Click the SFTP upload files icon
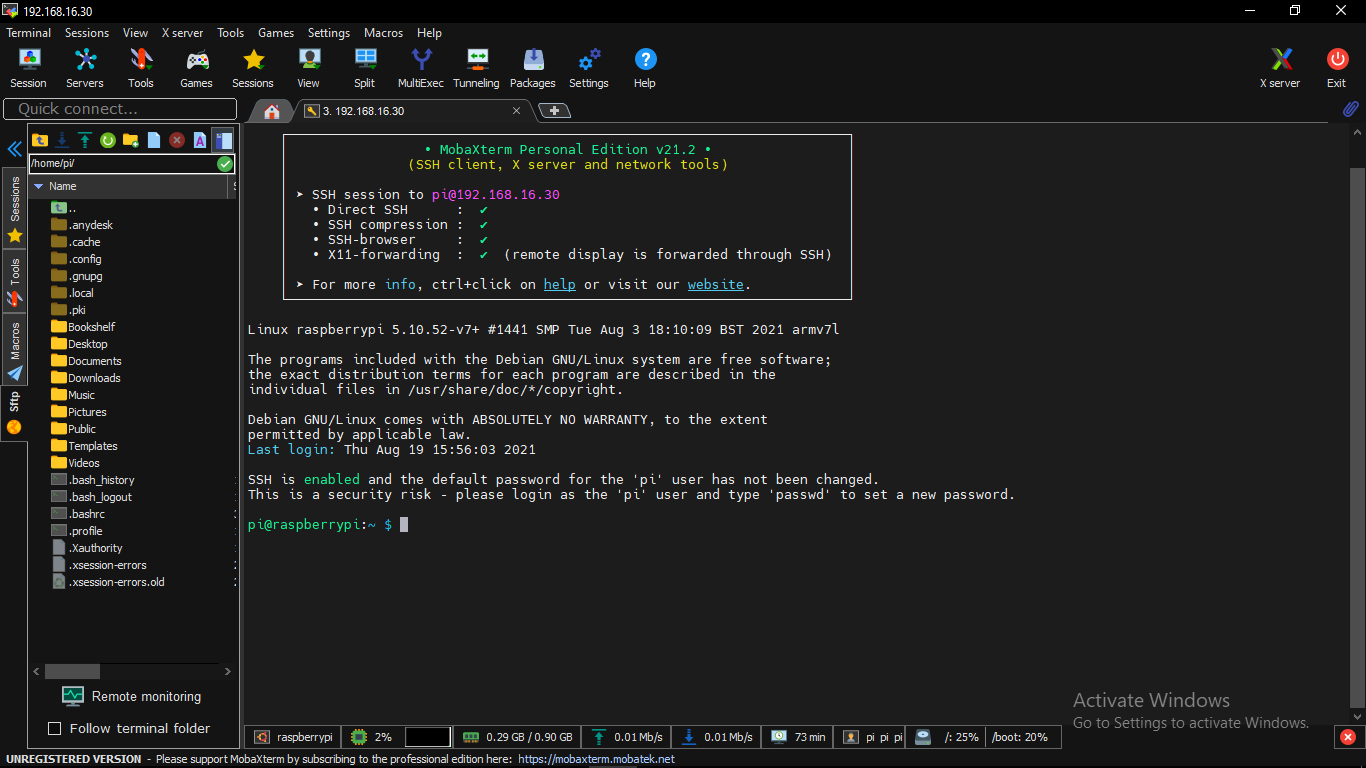The height and width of the screenshot is (768, 1366). pos(85,140)
